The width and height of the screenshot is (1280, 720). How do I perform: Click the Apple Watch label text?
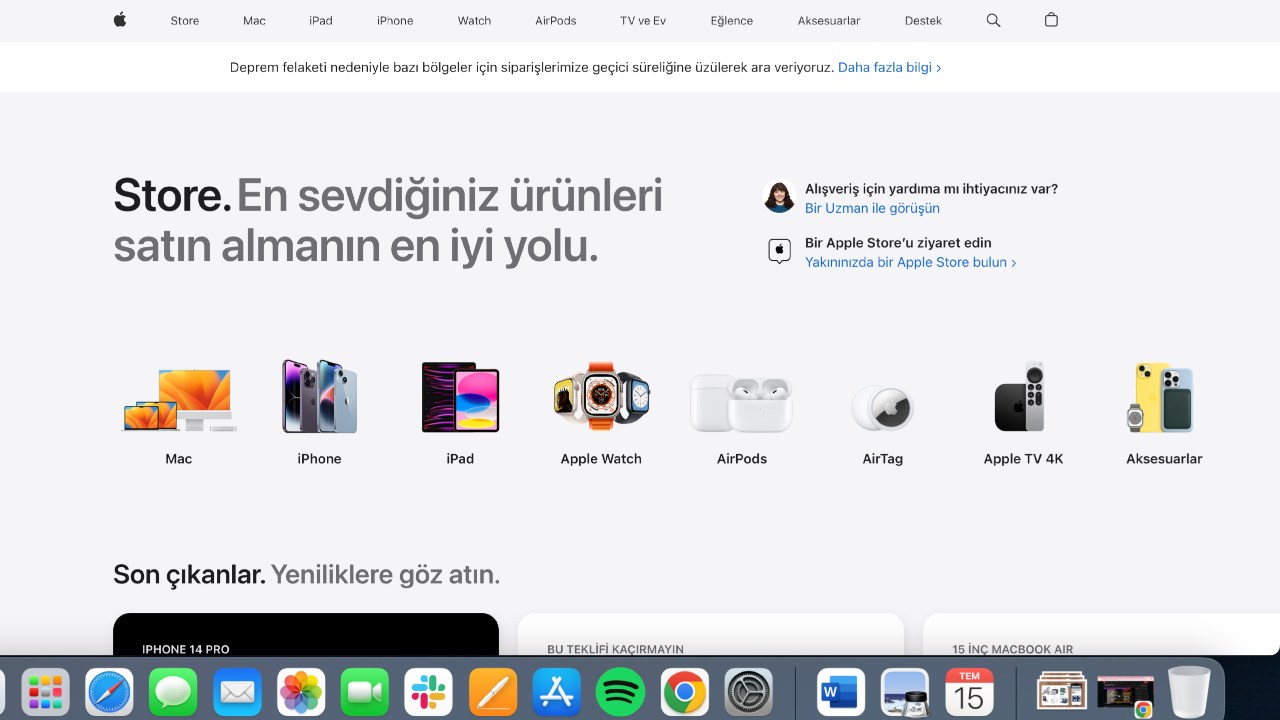(601, 458)
